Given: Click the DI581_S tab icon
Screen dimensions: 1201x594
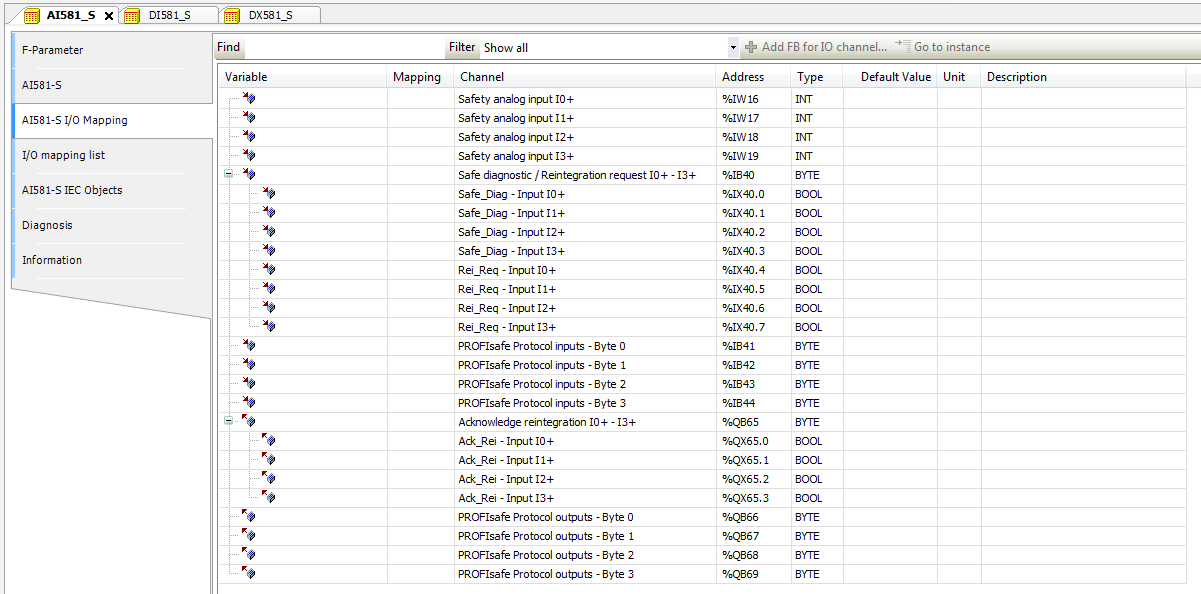Looking at the screenshot, I should tap(131, 15).
